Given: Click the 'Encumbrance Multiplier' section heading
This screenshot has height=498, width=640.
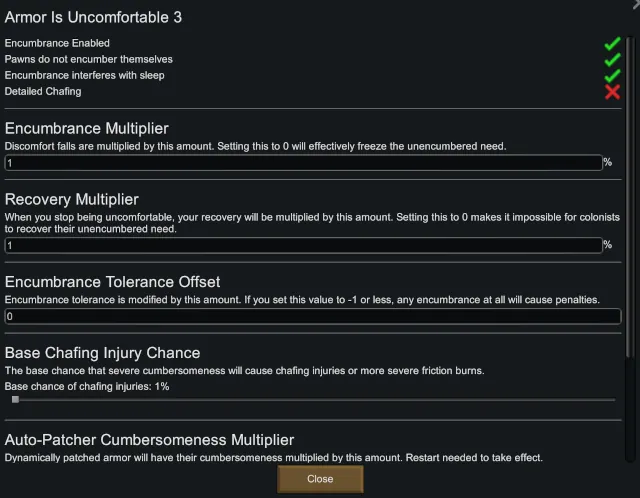Looking at the screenshot, I should (x=87, y=128).
